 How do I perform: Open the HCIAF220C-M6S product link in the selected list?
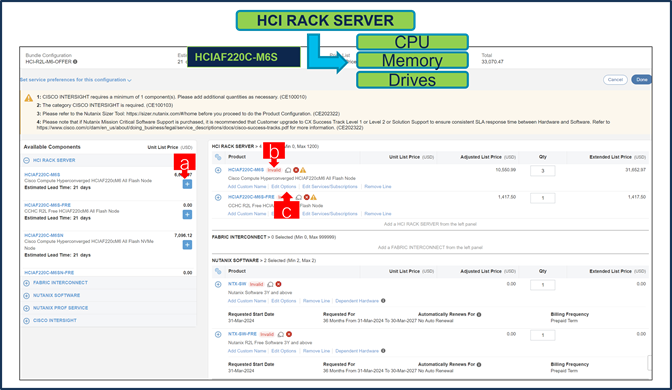(x=246, y=170)
